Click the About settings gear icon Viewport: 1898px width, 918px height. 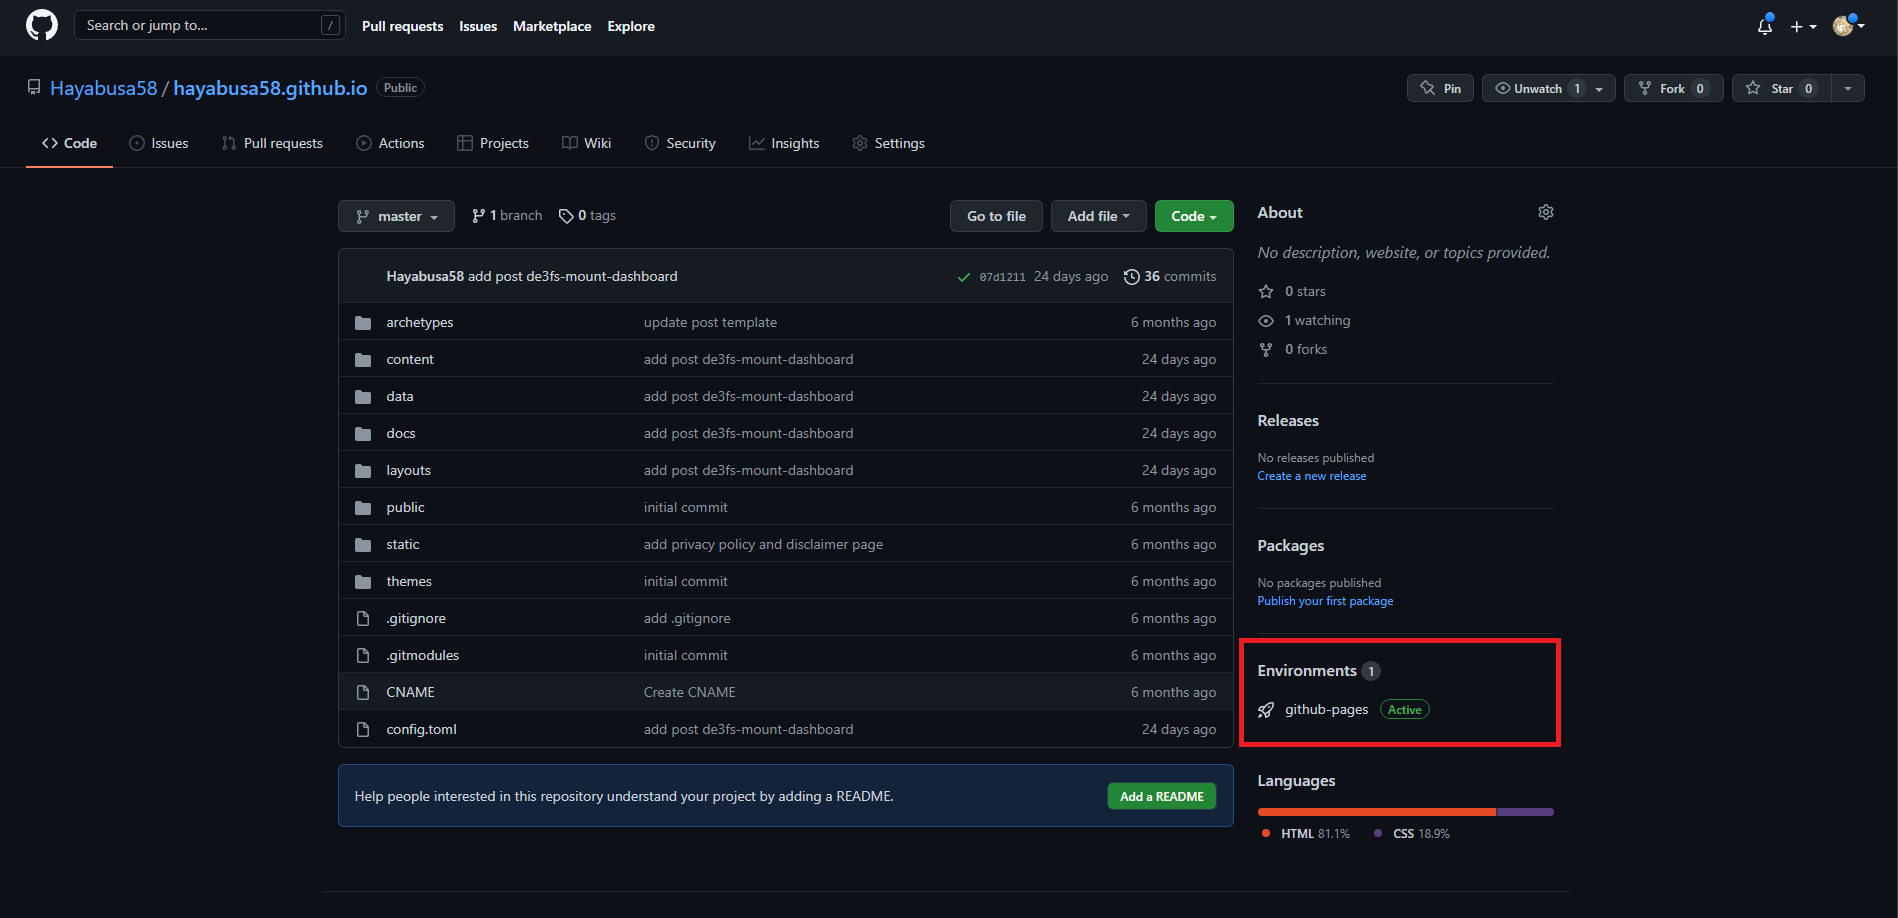point(1546,212)
